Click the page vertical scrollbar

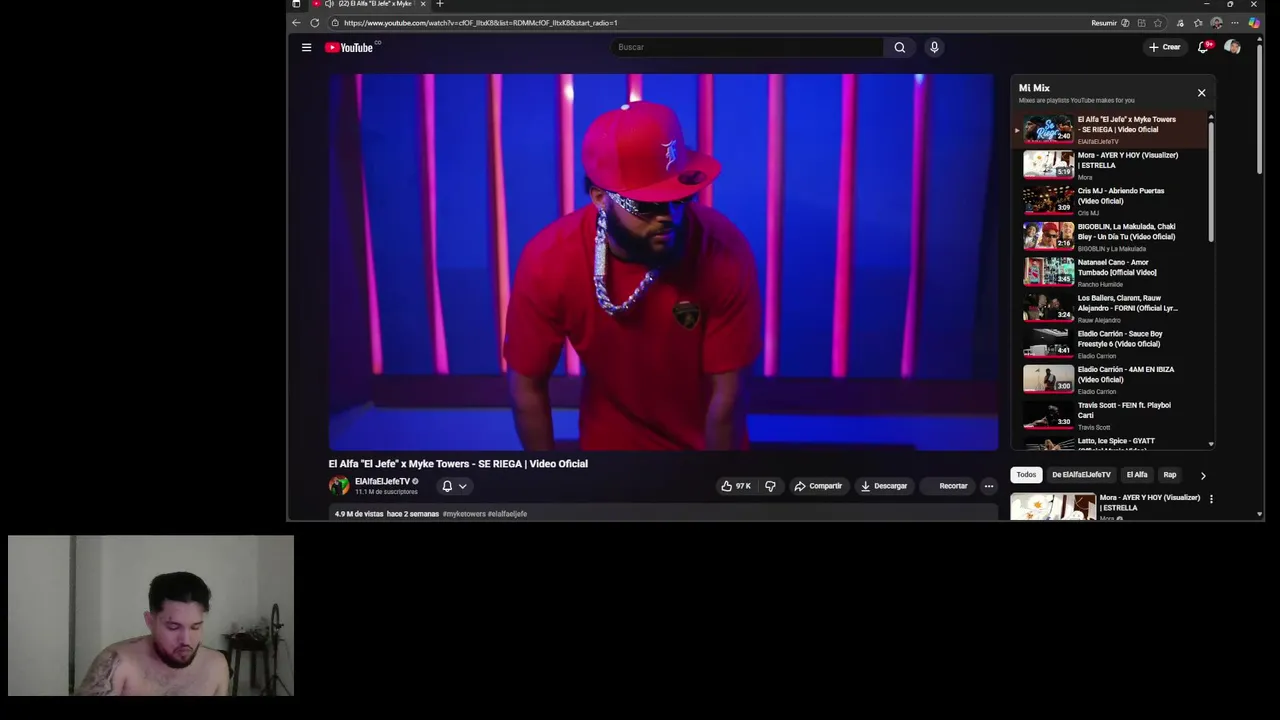1260,110
